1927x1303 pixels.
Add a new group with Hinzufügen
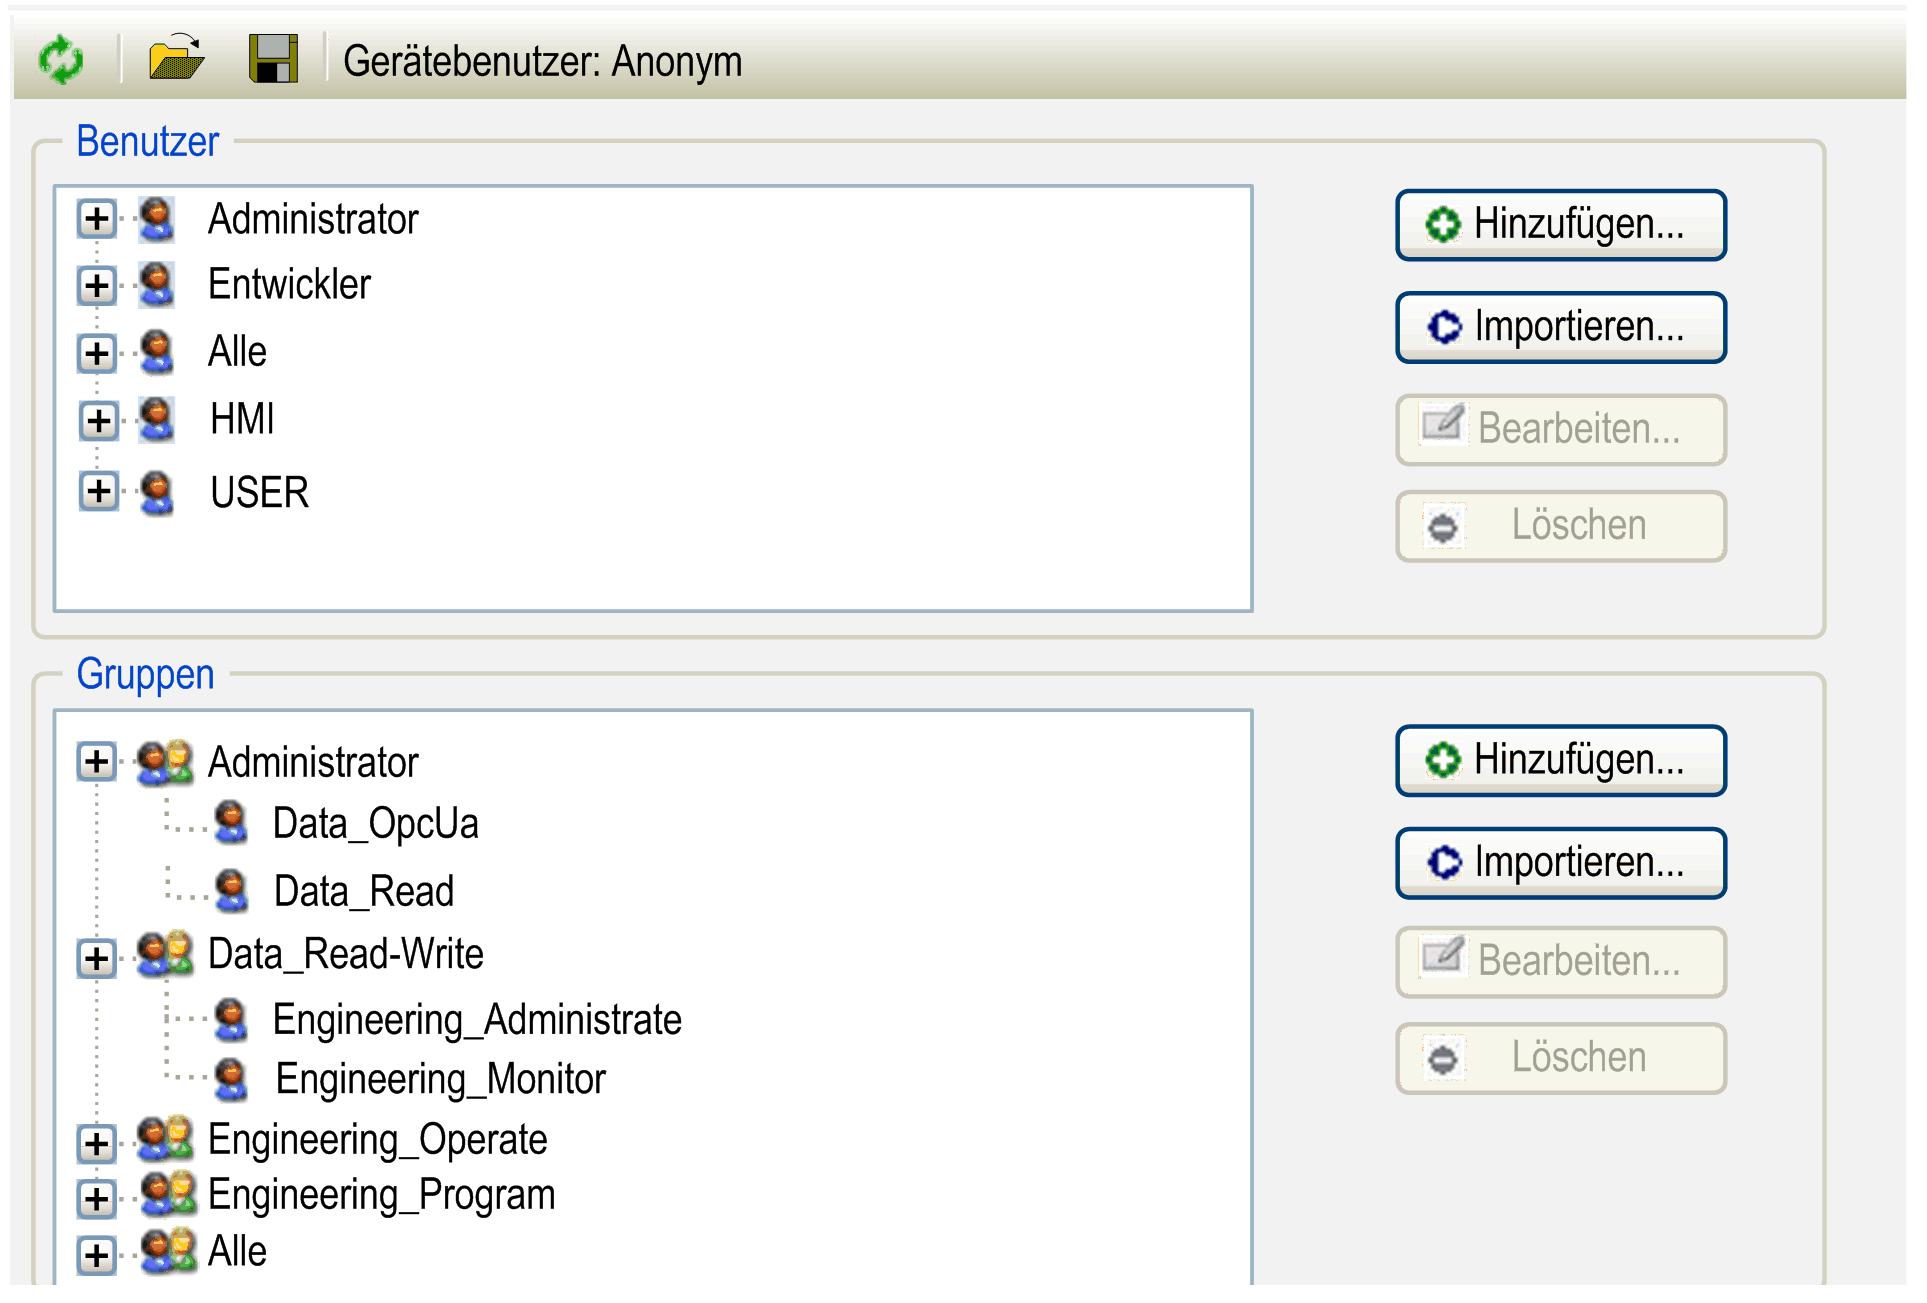pos(1560,760)
